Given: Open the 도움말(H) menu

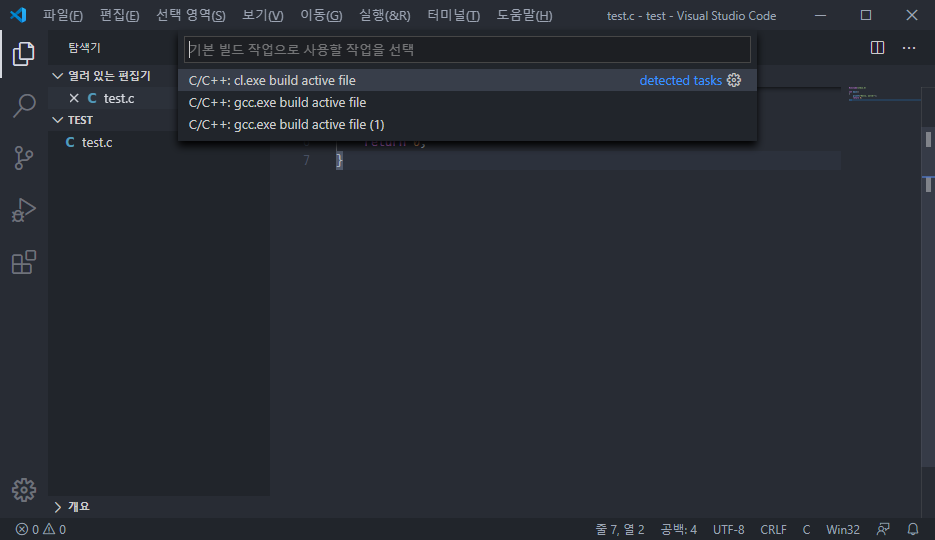Looking at the screenshot, I should 524,15.
